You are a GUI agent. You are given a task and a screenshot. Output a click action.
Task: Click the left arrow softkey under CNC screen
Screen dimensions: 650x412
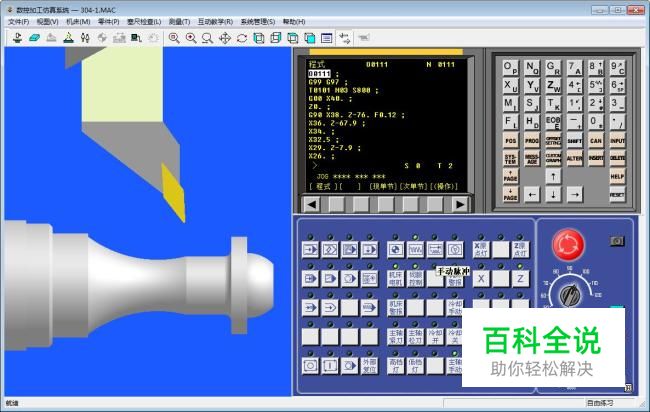point(312,204)
